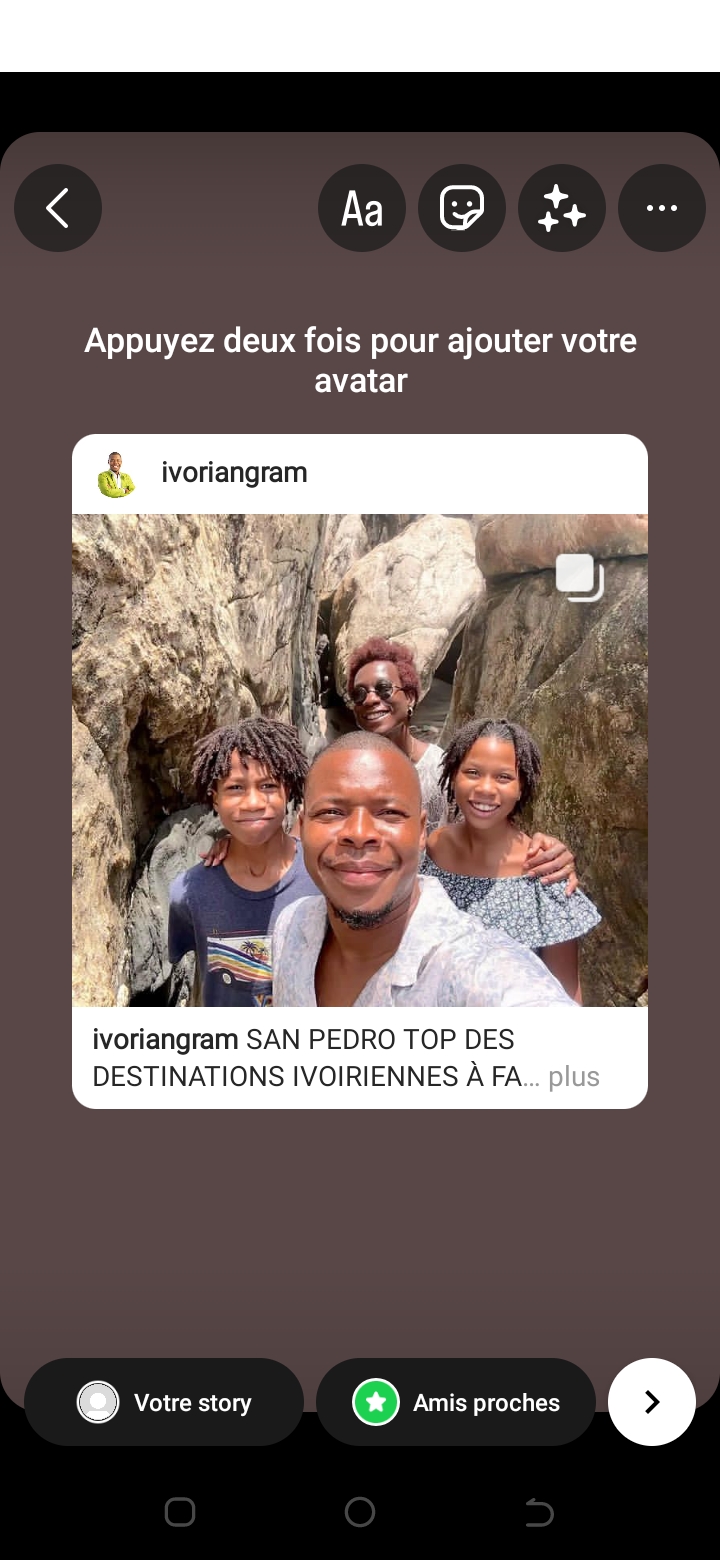Open the three-dot more options menu

click(x=662, y=208)
